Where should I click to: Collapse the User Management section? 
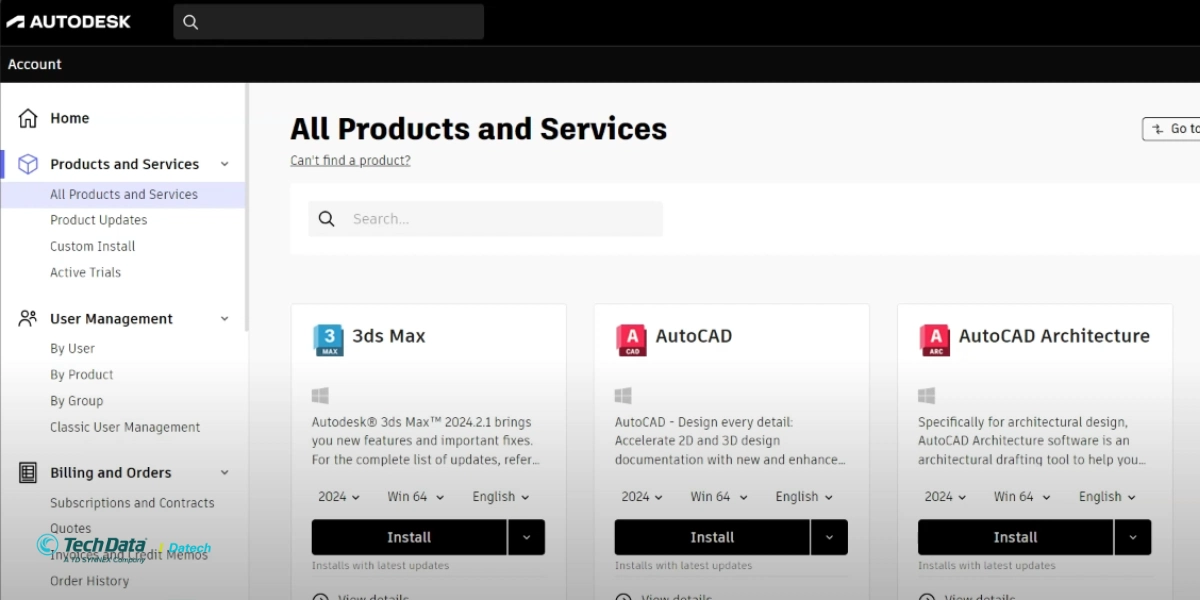click(224, 318)
